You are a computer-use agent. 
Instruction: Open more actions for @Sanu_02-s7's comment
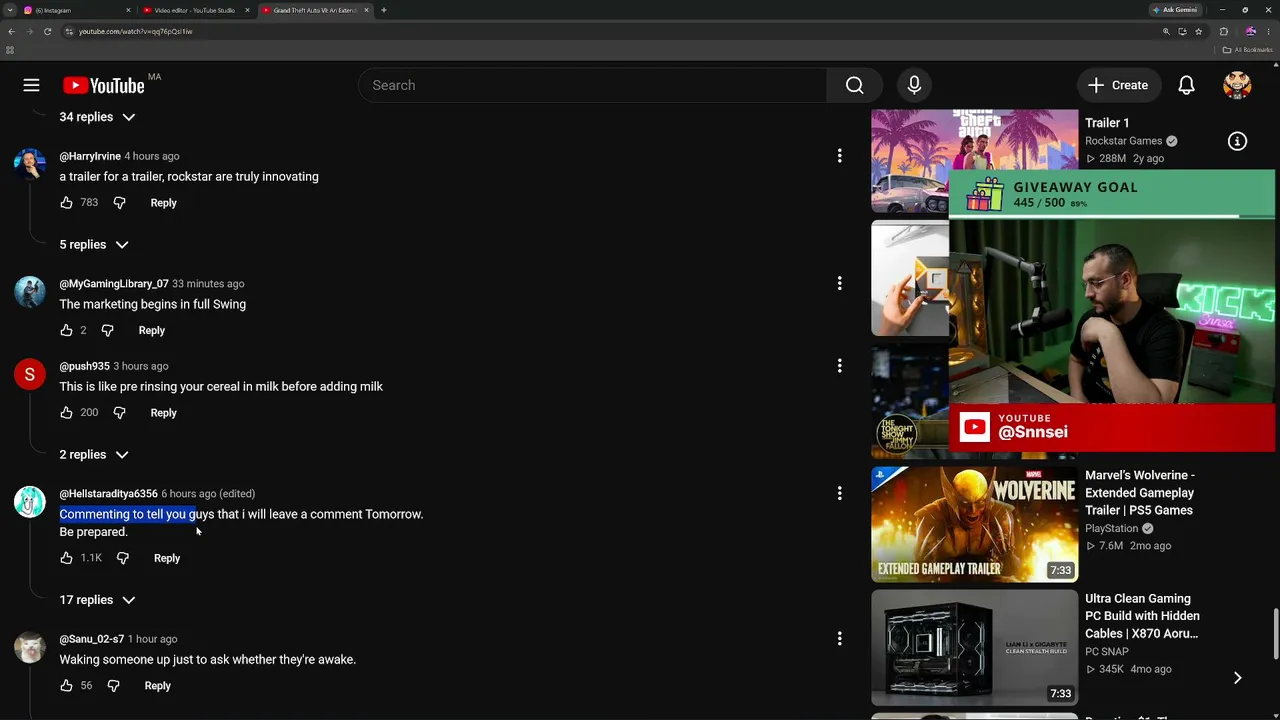point(839,639)
